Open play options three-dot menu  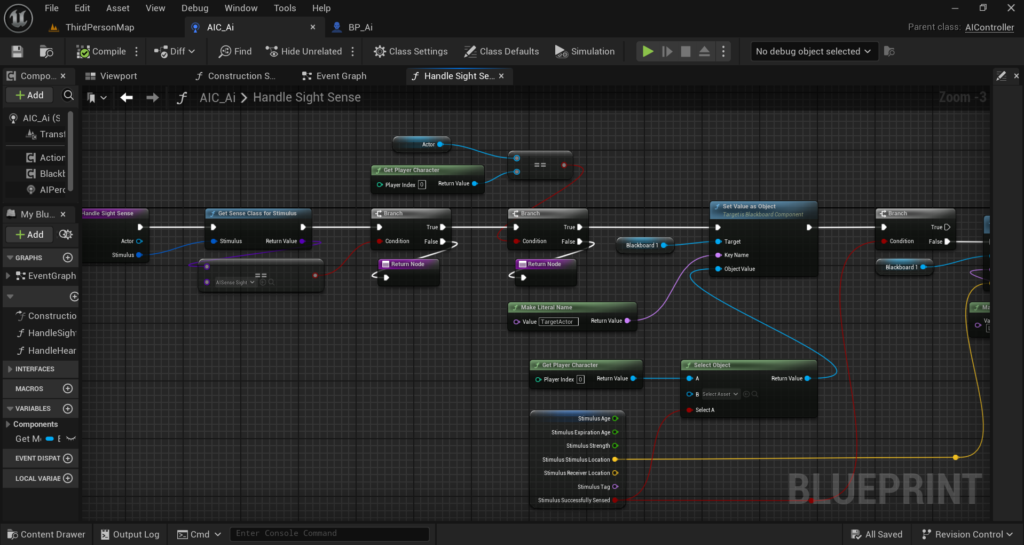(723, 52)
